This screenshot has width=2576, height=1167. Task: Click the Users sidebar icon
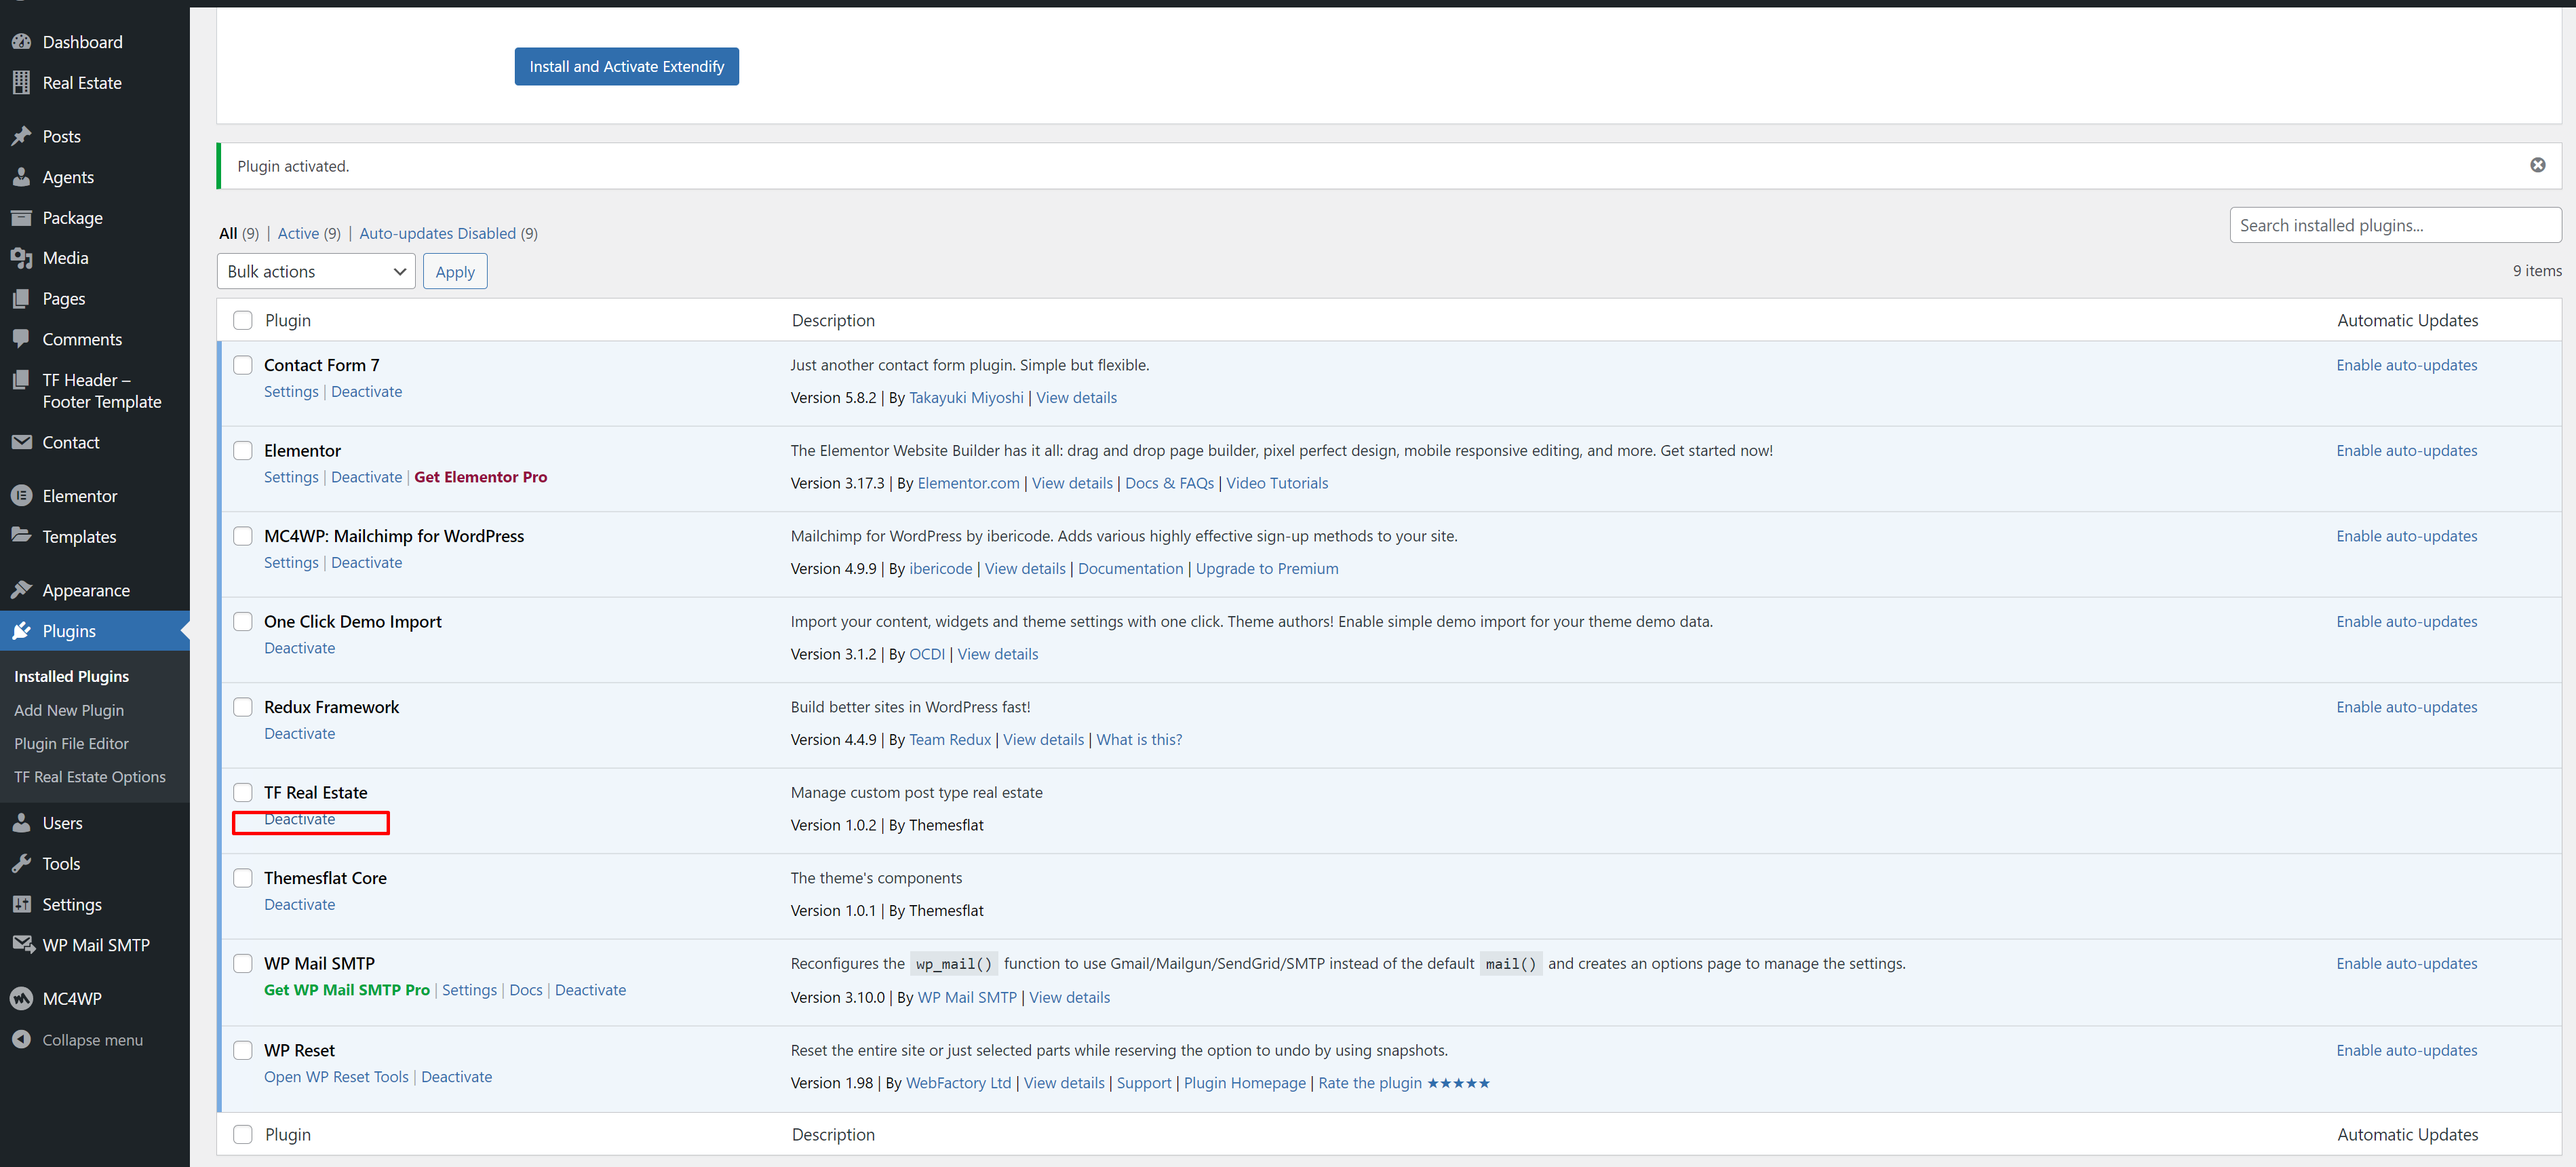(x=21, y=823)
